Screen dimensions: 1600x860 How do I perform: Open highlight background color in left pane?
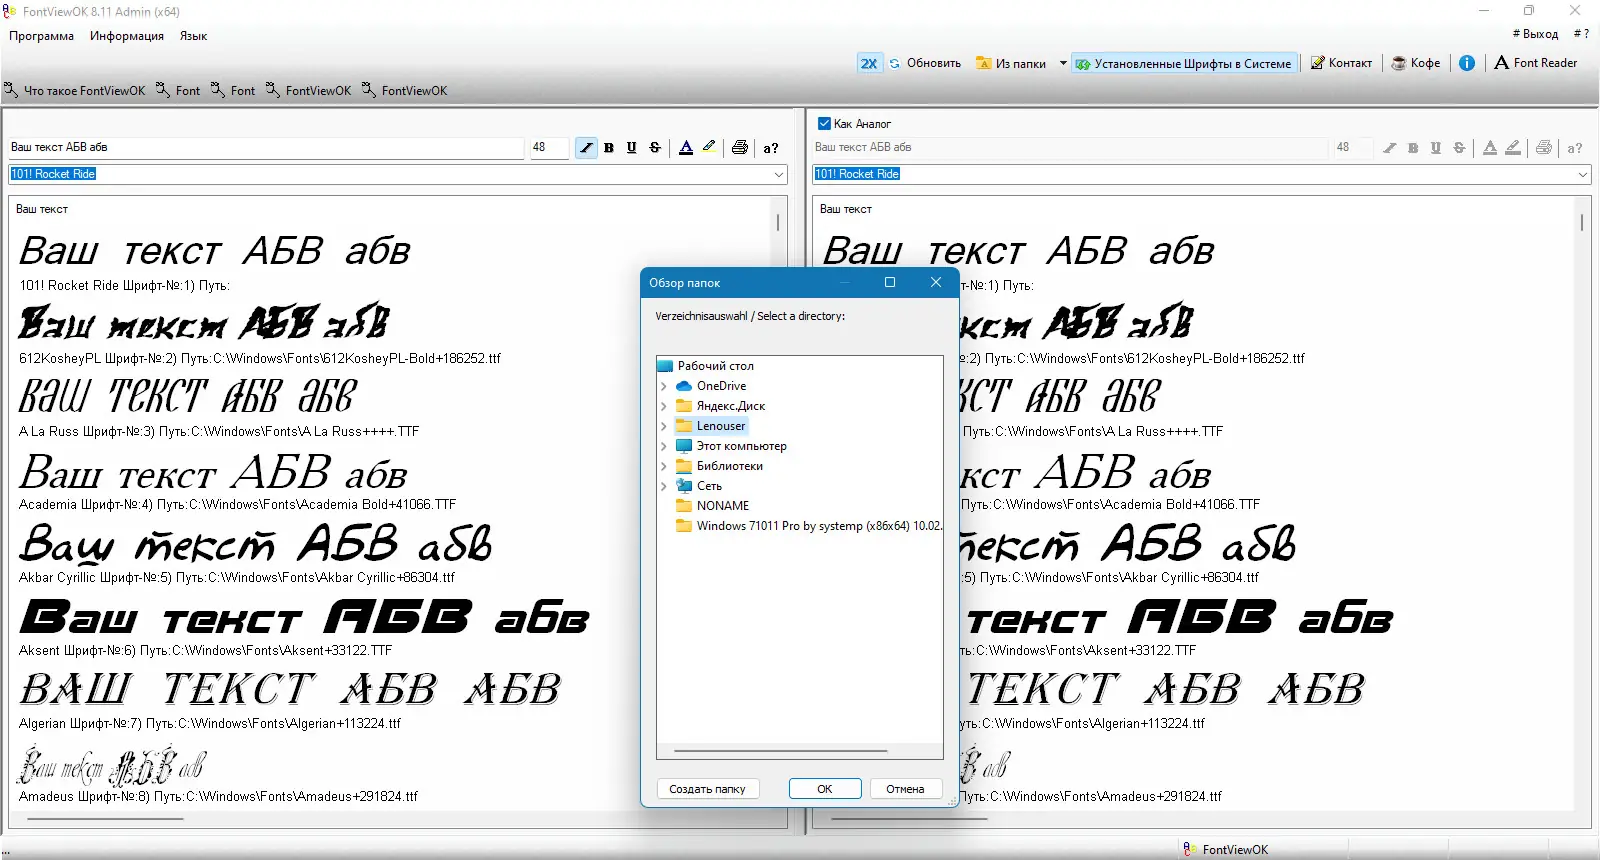[709, 148]
